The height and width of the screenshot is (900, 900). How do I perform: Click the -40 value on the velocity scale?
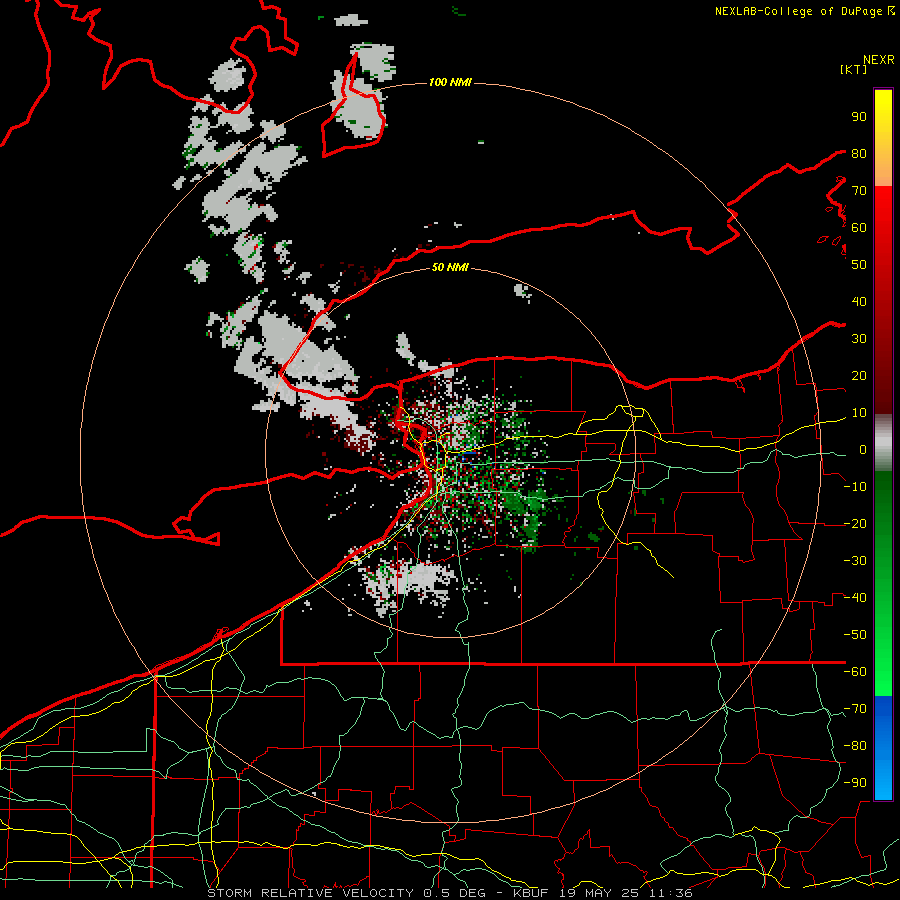(x=855, y=598)
